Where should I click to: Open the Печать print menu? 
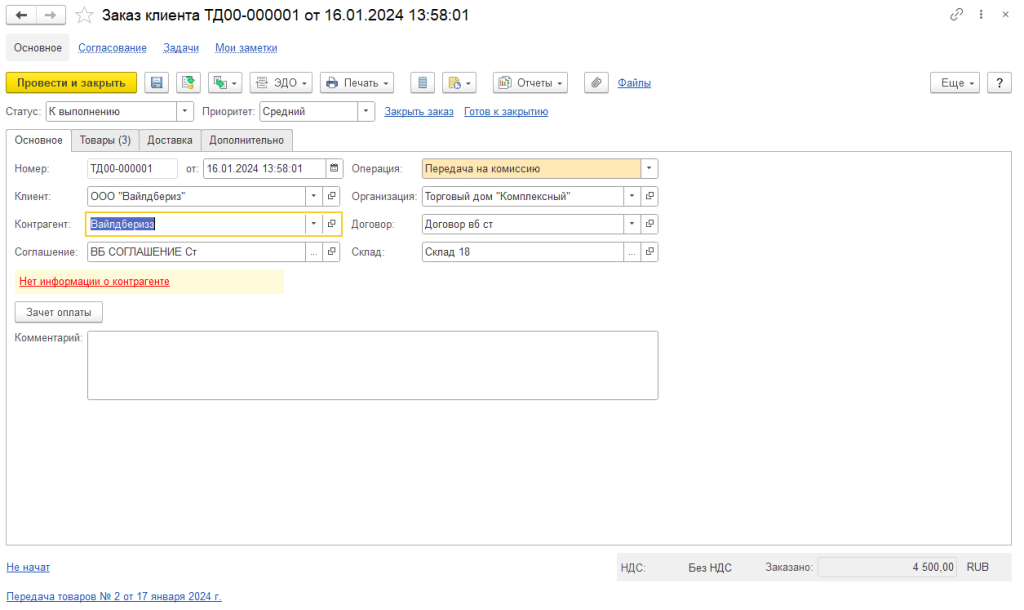pos(357,83)
